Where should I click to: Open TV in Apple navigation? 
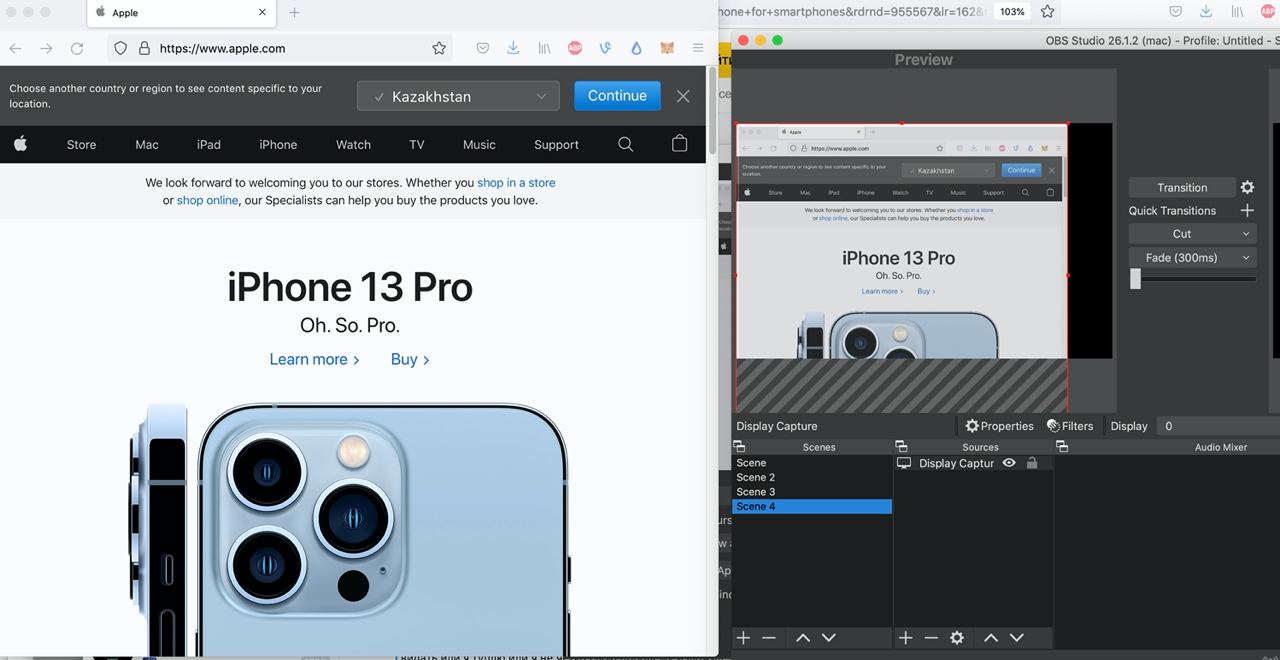point(417,144)
